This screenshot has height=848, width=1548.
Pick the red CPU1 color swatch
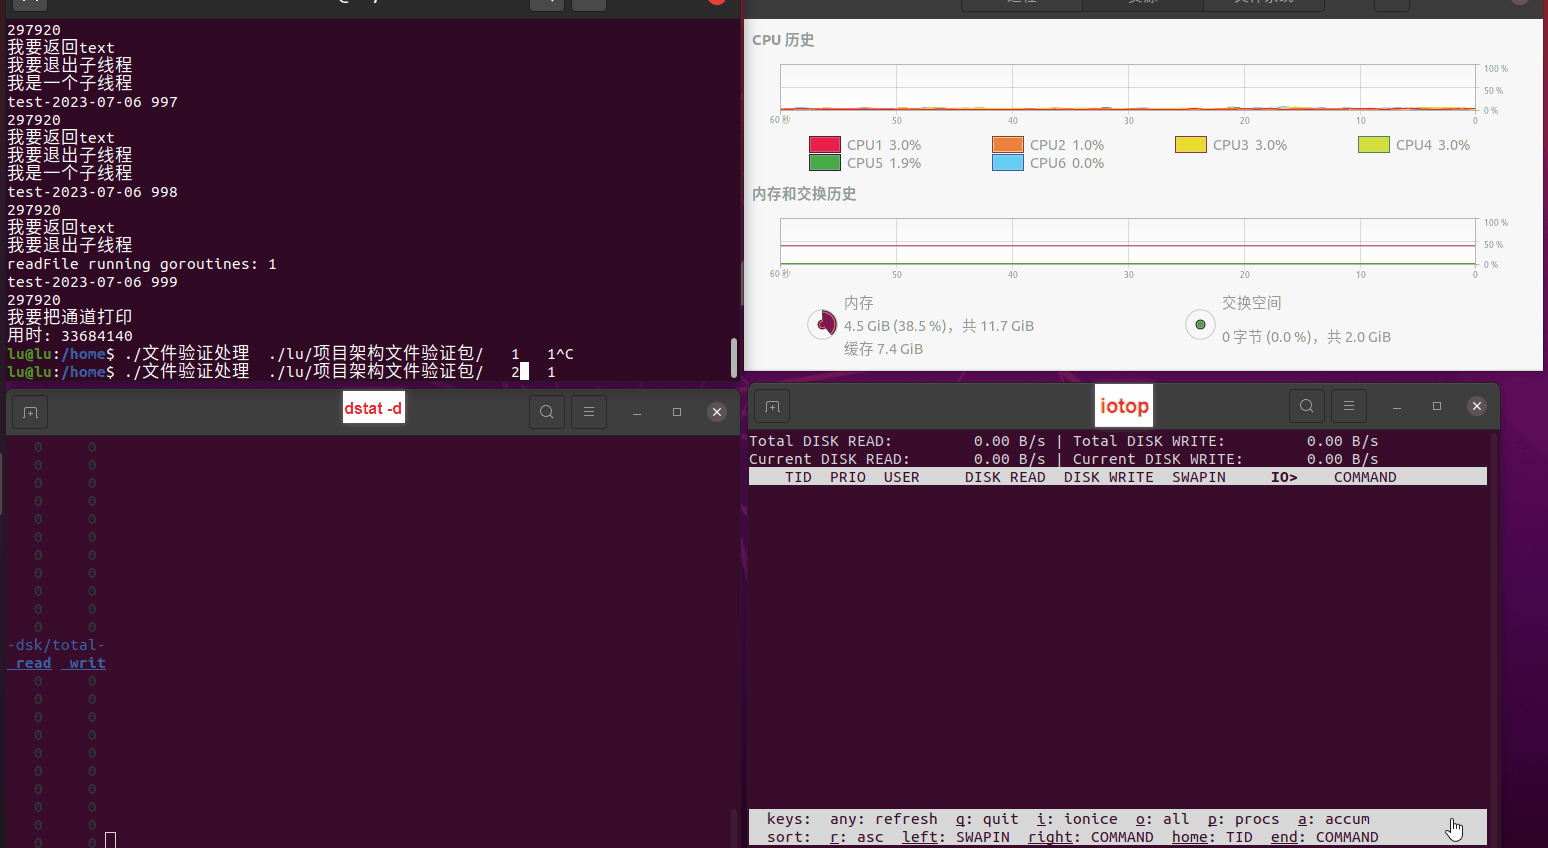(824, 145)
